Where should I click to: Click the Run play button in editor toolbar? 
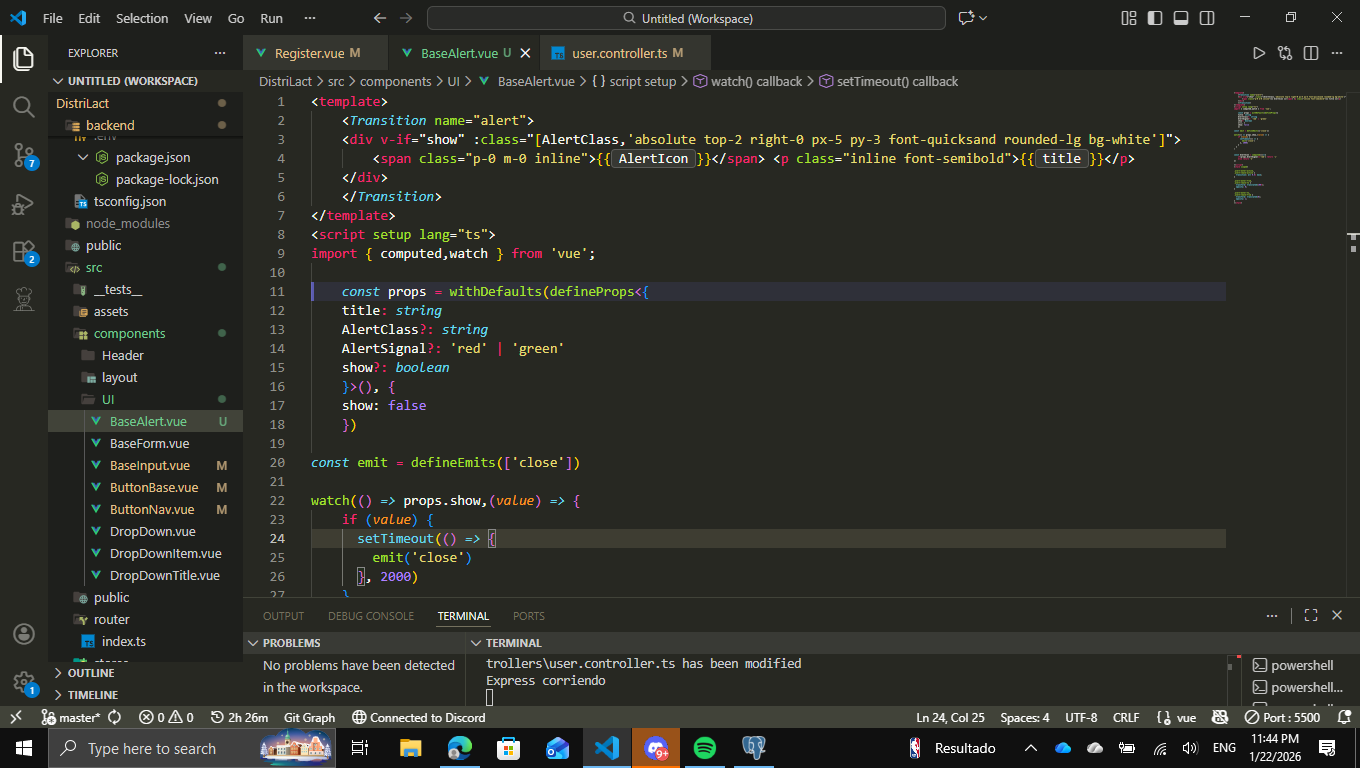1259,53
